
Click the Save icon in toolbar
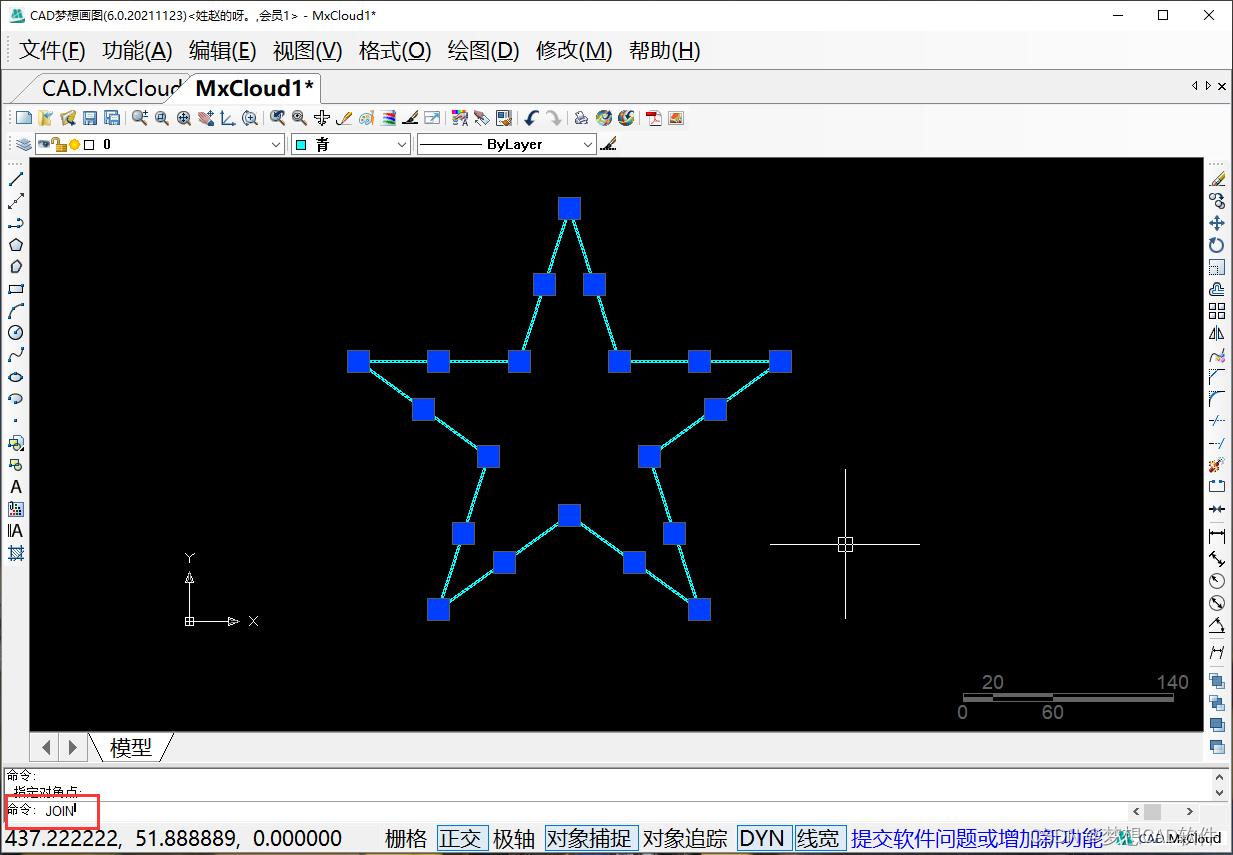(90, 118)
